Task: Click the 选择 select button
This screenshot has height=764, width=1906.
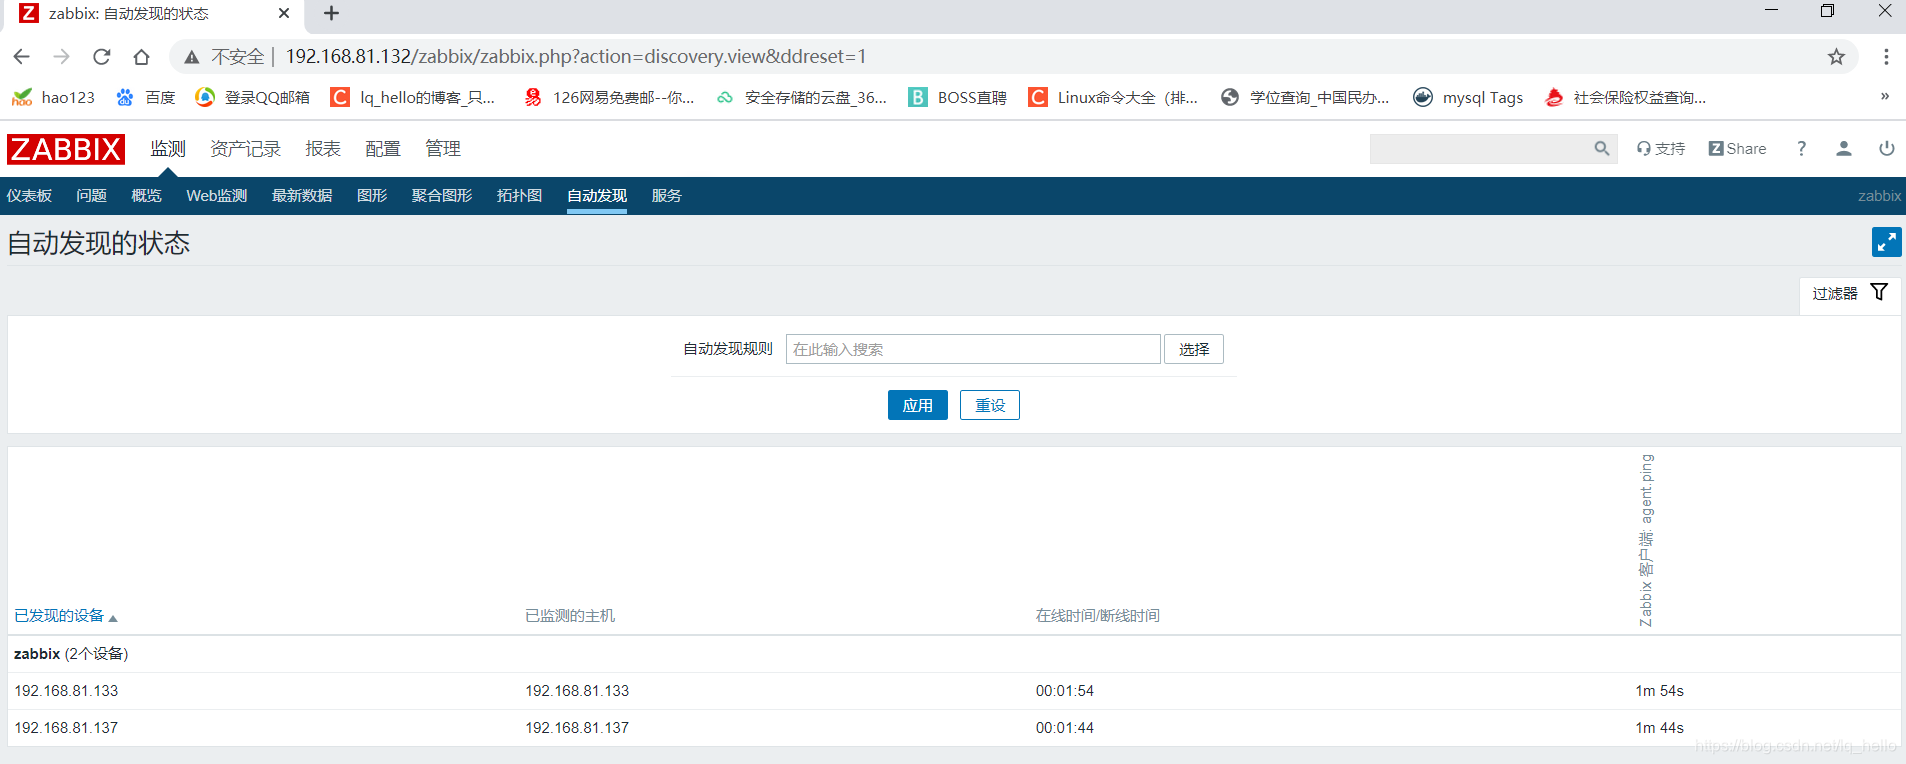Action: [1194, 349]
